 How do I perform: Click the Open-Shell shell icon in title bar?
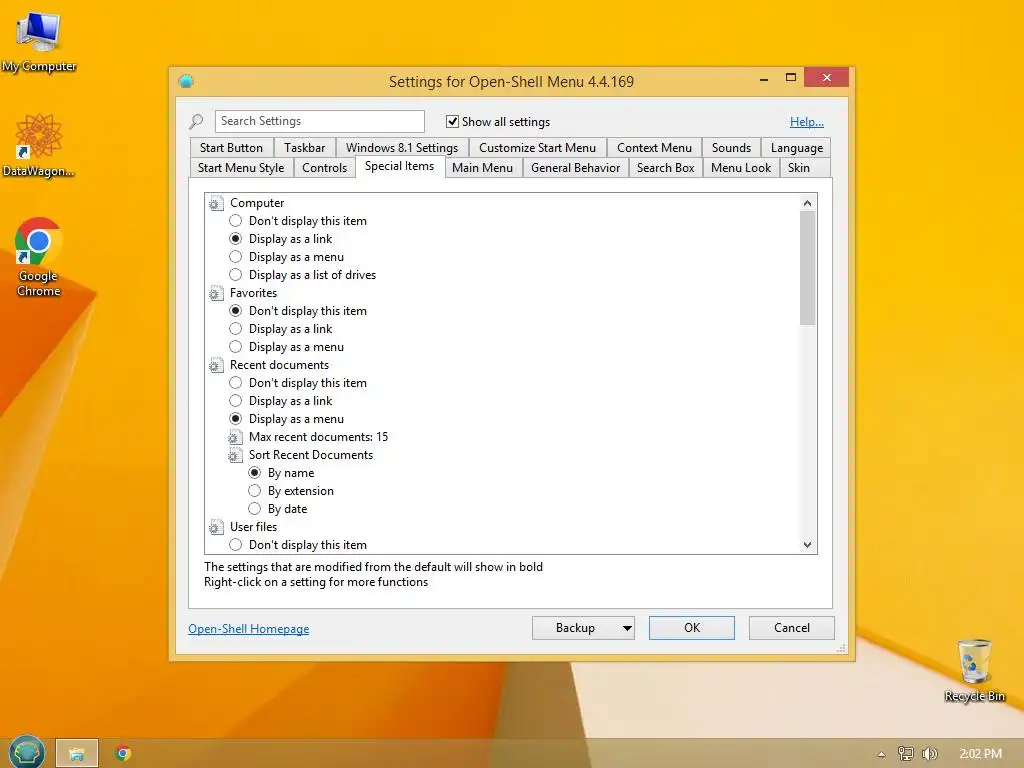point(186,81)
